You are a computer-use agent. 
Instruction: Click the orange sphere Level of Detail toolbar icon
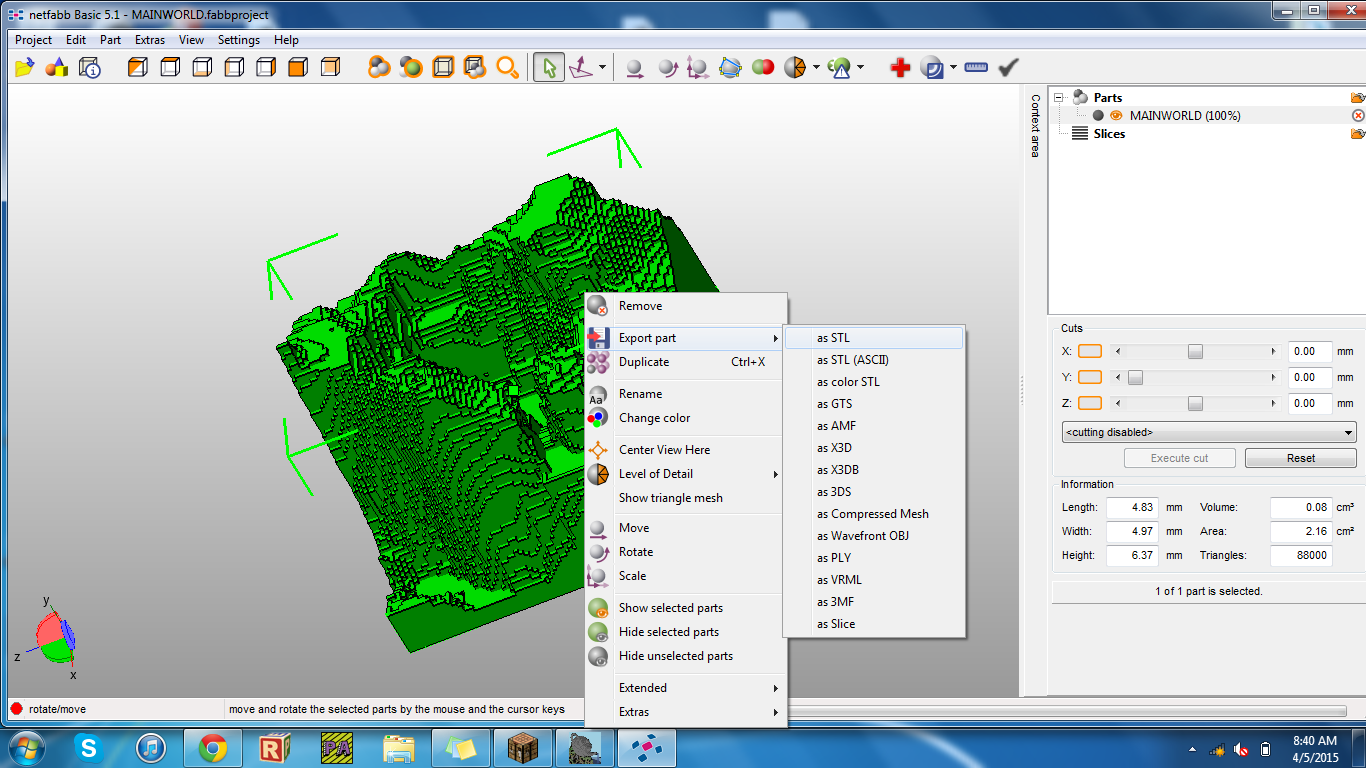pyautogui.click(x=795, y=67)
